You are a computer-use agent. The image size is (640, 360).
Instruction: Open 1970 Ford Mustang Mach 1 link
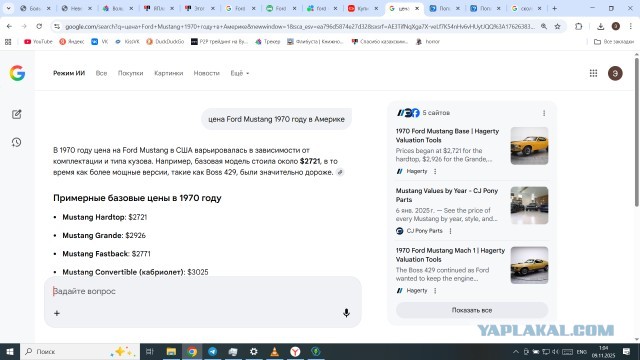(x=450, y=255)
